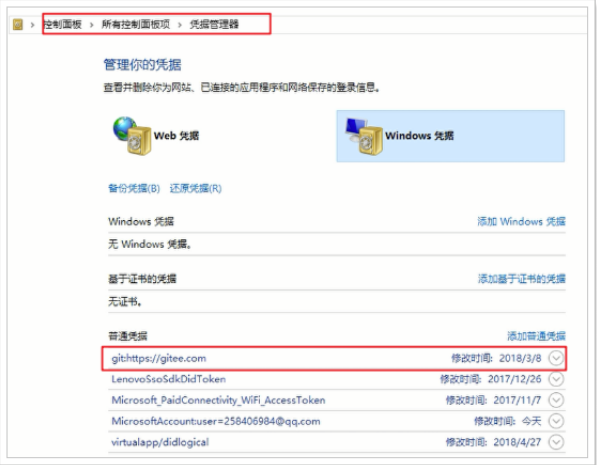
Task: Click the Web 凭据 globe vault icon
Action: click(132, 136)
